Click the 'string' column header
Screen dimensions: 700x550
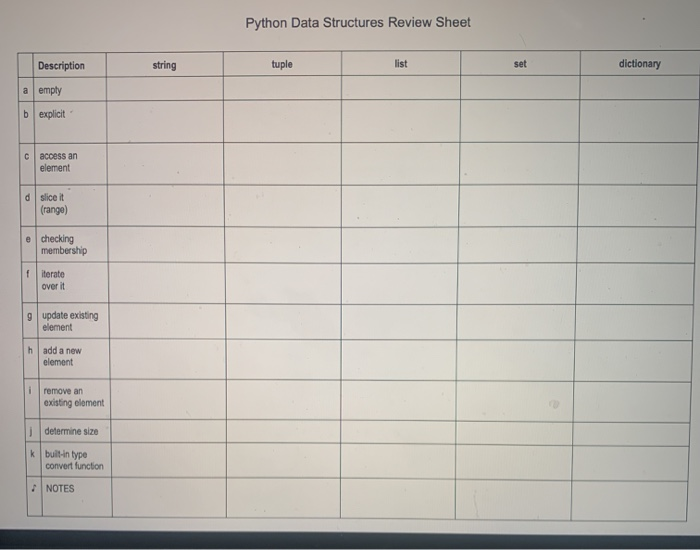pyautogui.click(x=164, y=65)
